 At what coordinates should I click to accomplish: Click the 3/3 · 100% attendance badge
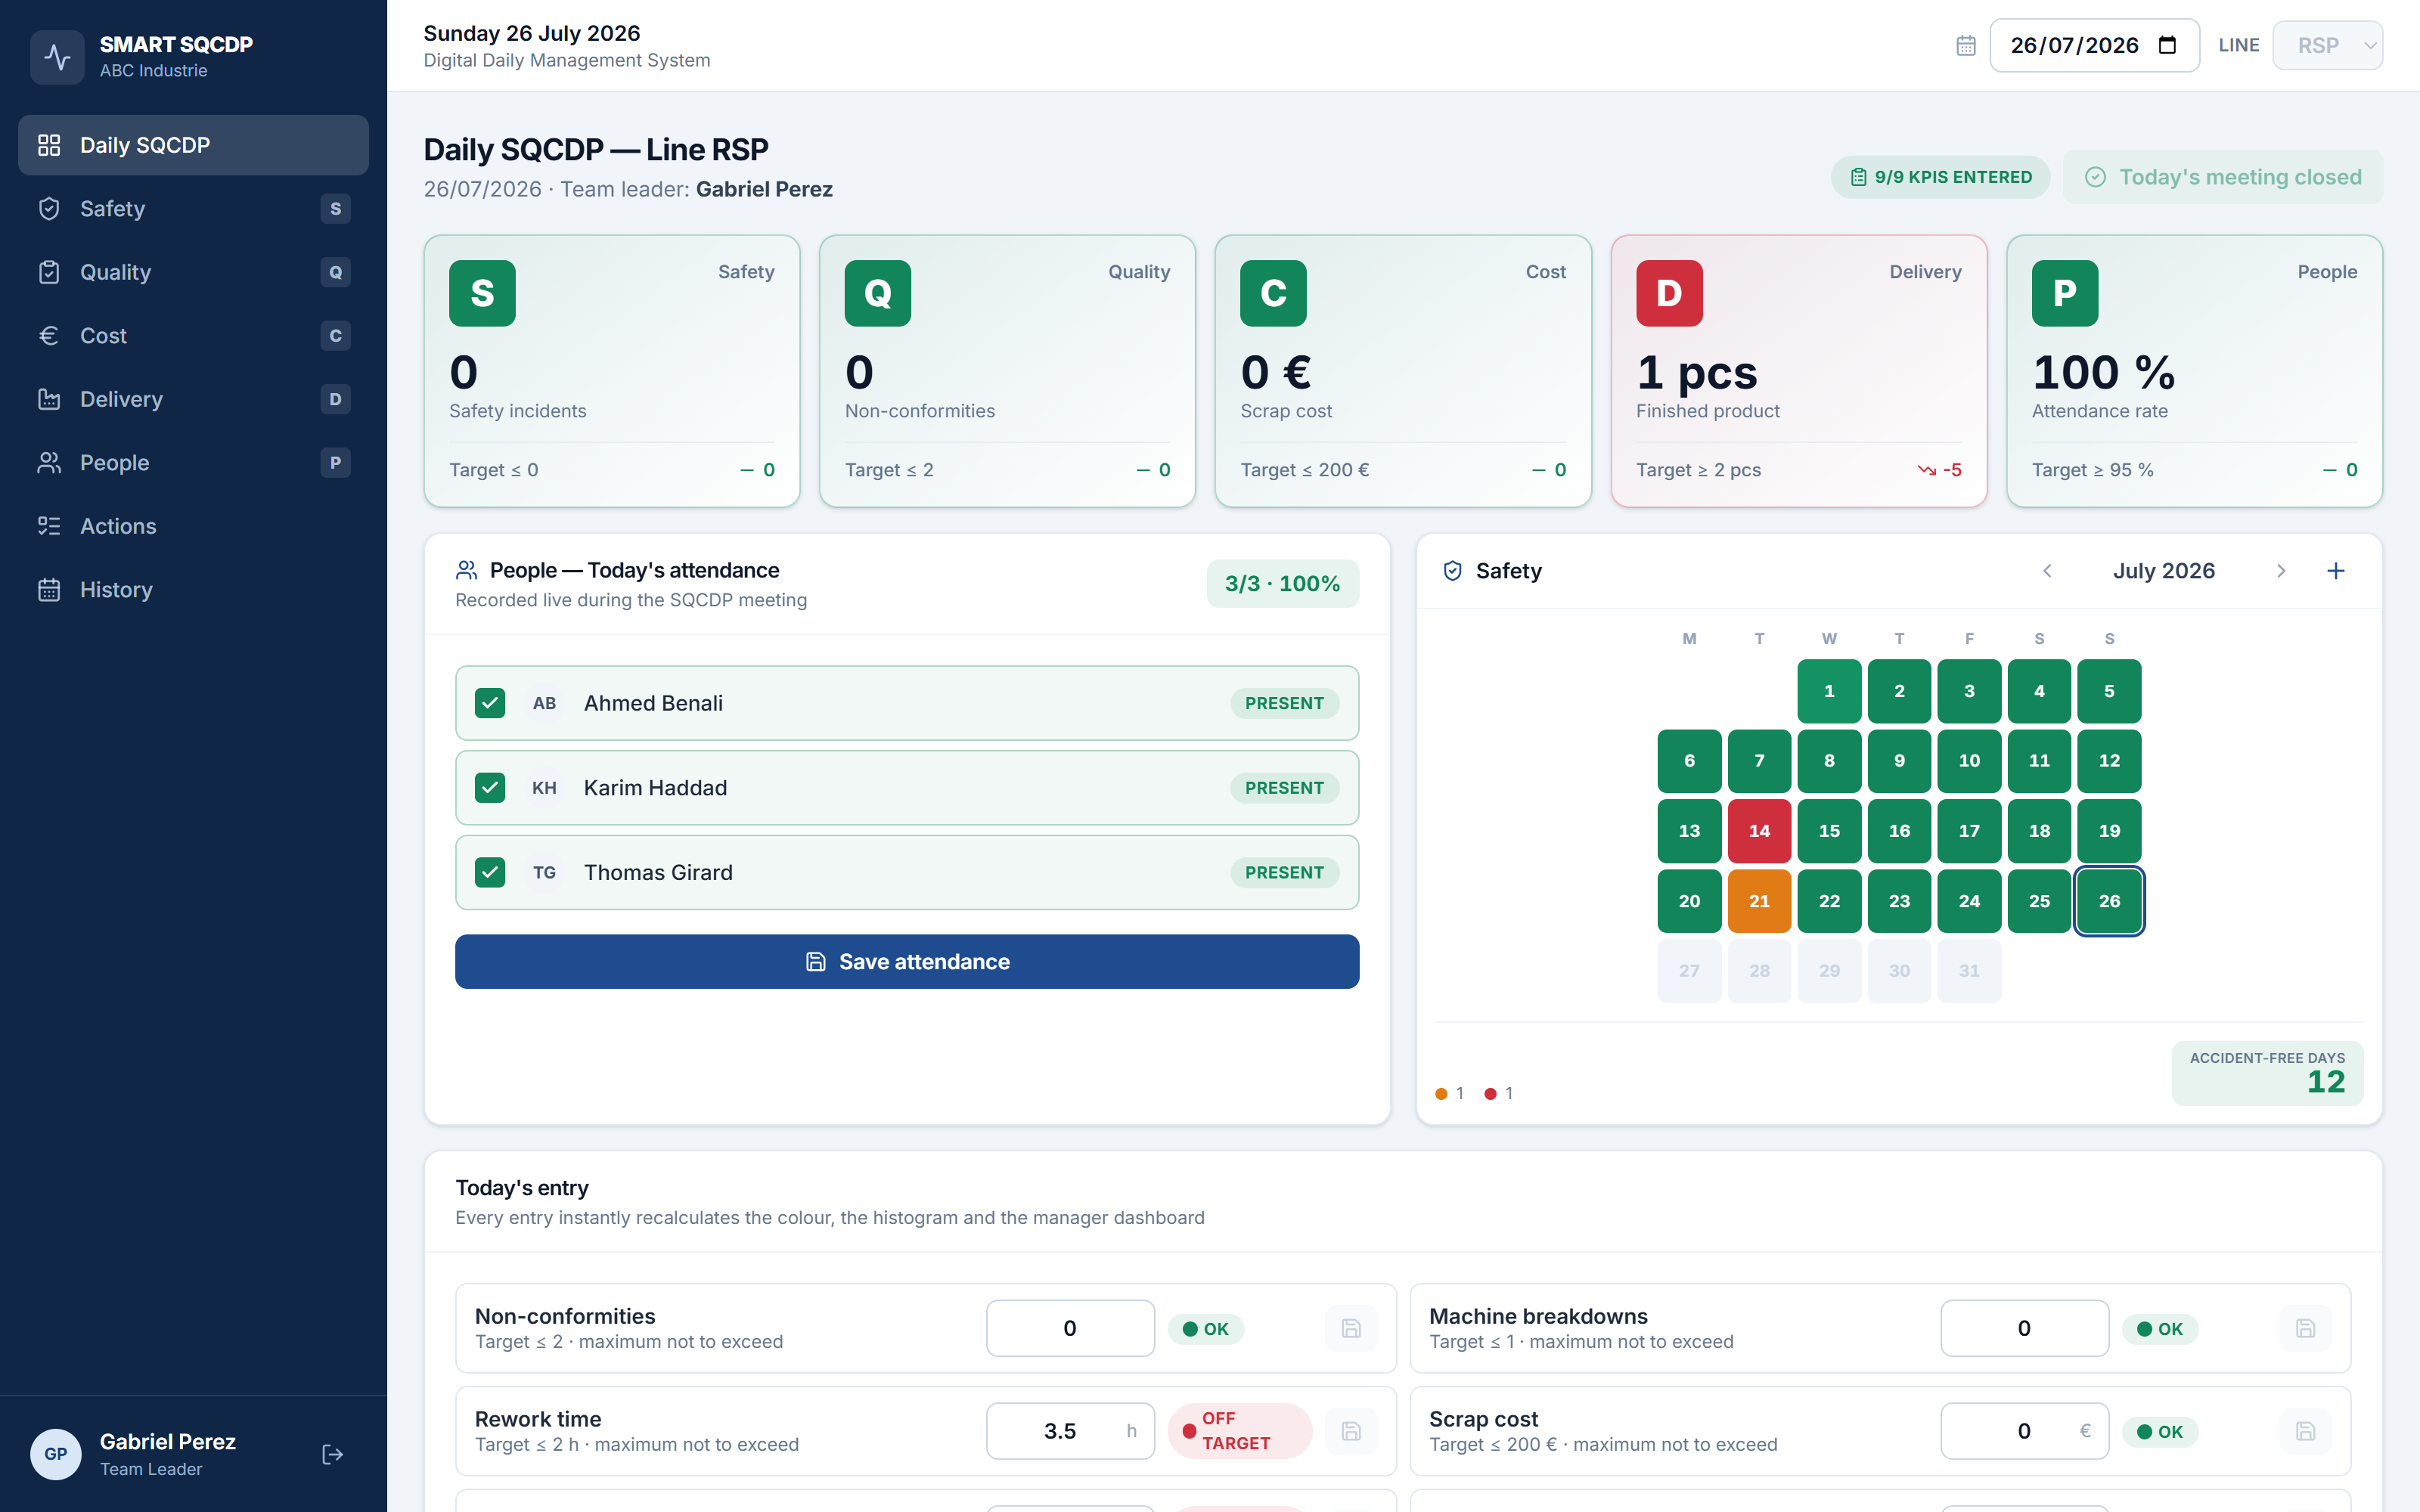(x=1282, y=583)
